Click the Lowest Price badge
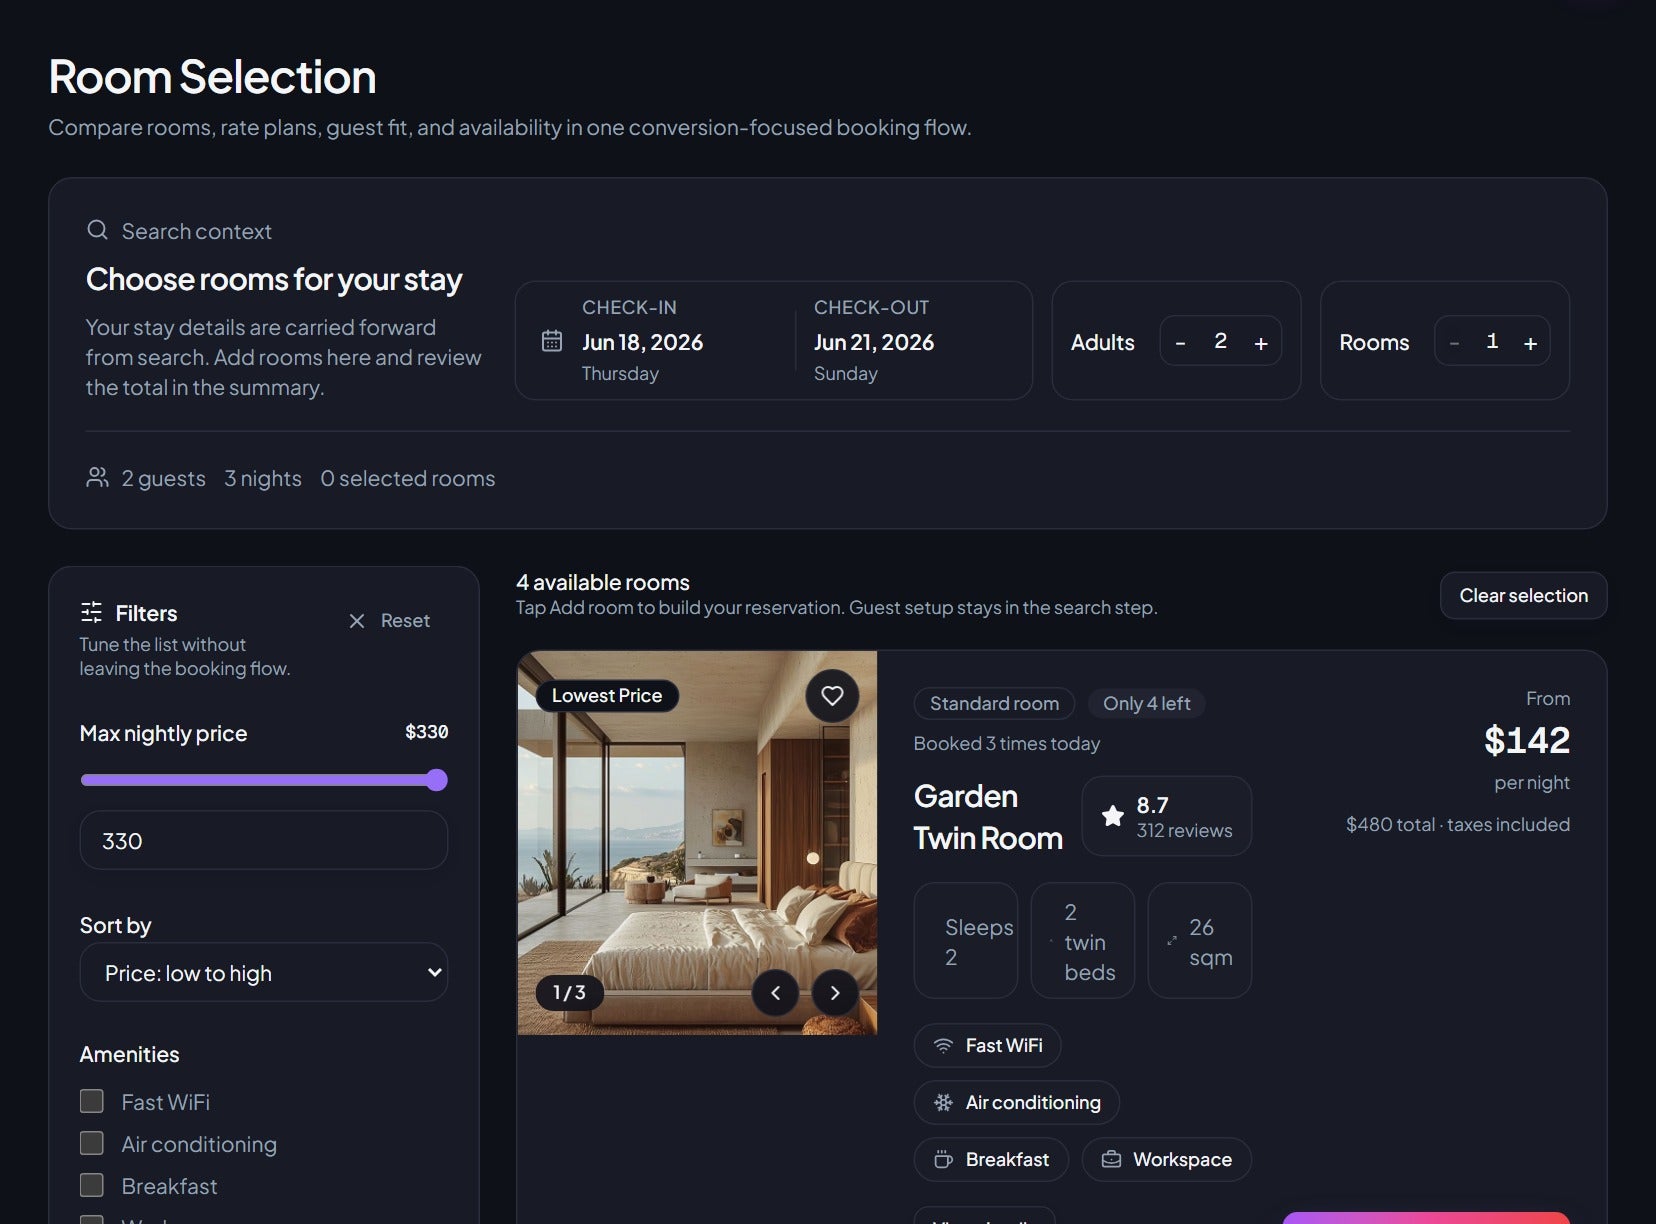Viewport: 1656px width, 1224px height. 607,696
